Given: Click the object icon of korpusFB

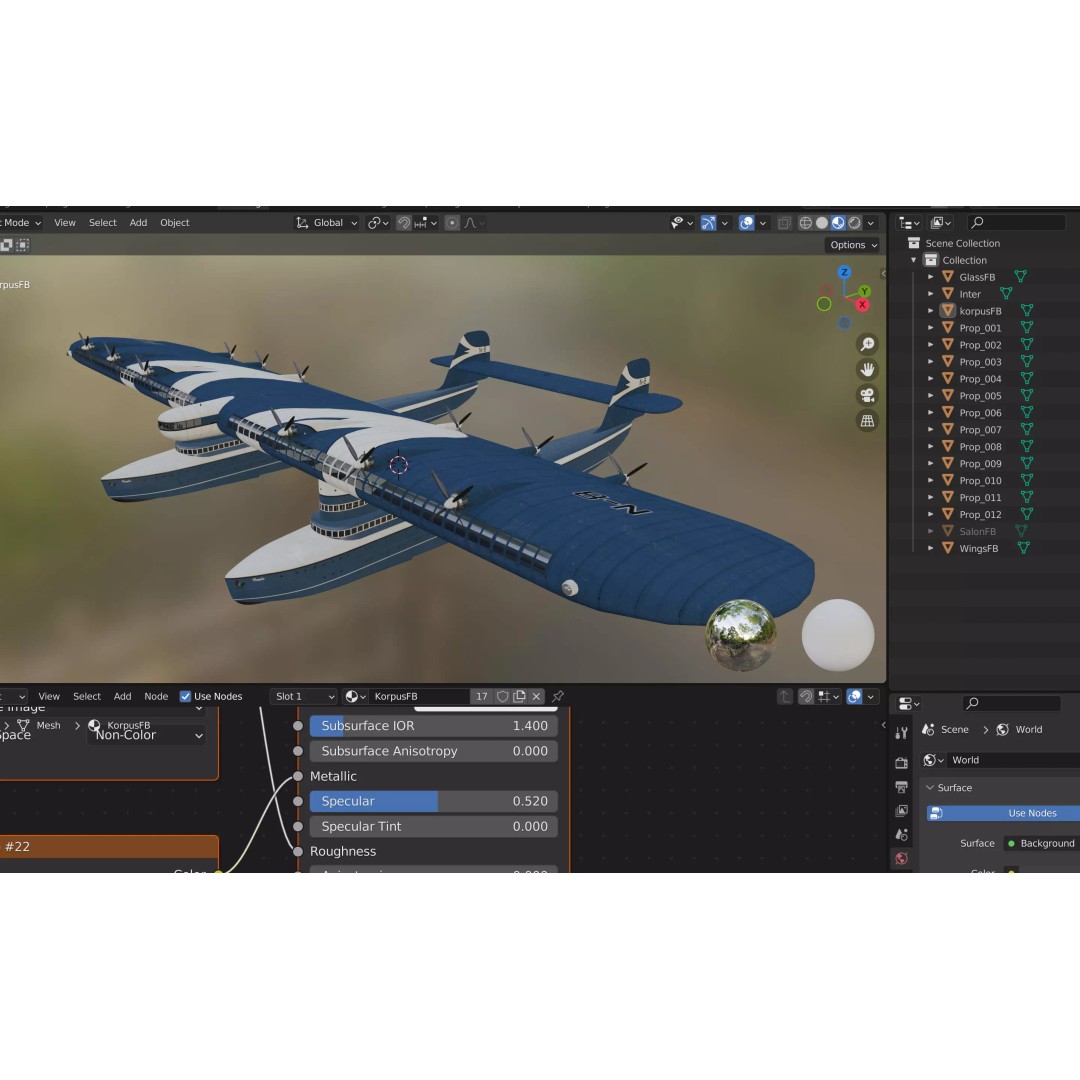Looking at the screenshot, I should click(948, 311).
